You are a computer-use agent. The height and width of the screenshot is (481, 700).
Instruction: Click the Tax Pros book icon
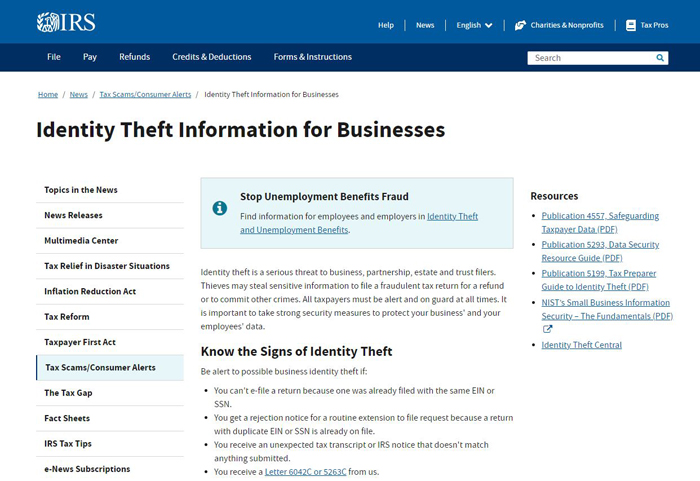click(631, 25)
